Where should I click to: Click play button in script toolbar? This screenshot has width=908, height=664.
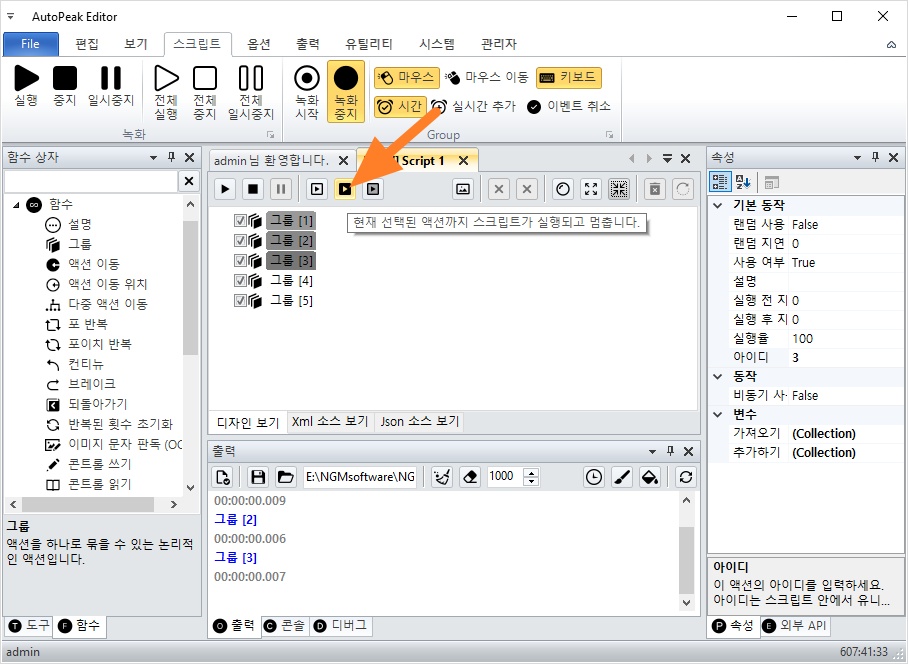tap(225, 189)
